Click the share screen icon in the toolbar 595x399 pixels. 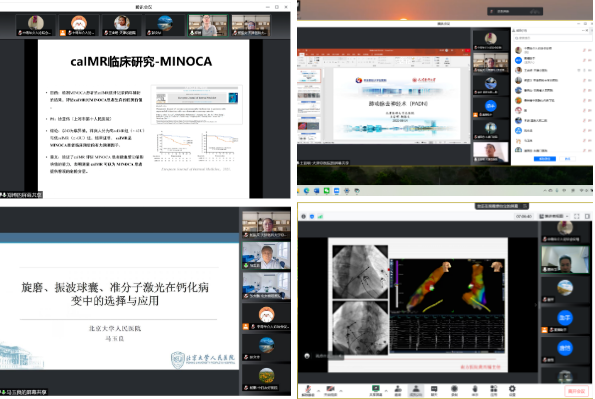pyautogui.click(x=376, y=390)
